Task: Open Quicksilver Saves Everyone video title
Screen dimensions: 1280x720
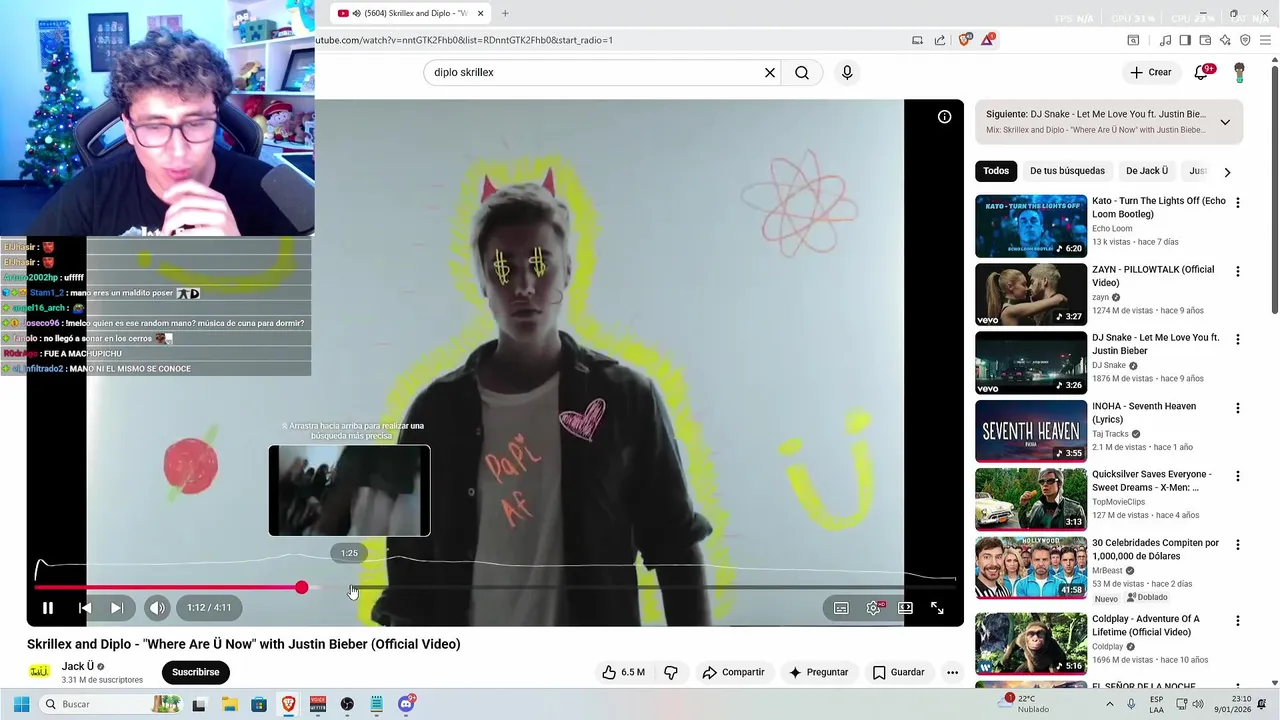Action: (1151, 481)
